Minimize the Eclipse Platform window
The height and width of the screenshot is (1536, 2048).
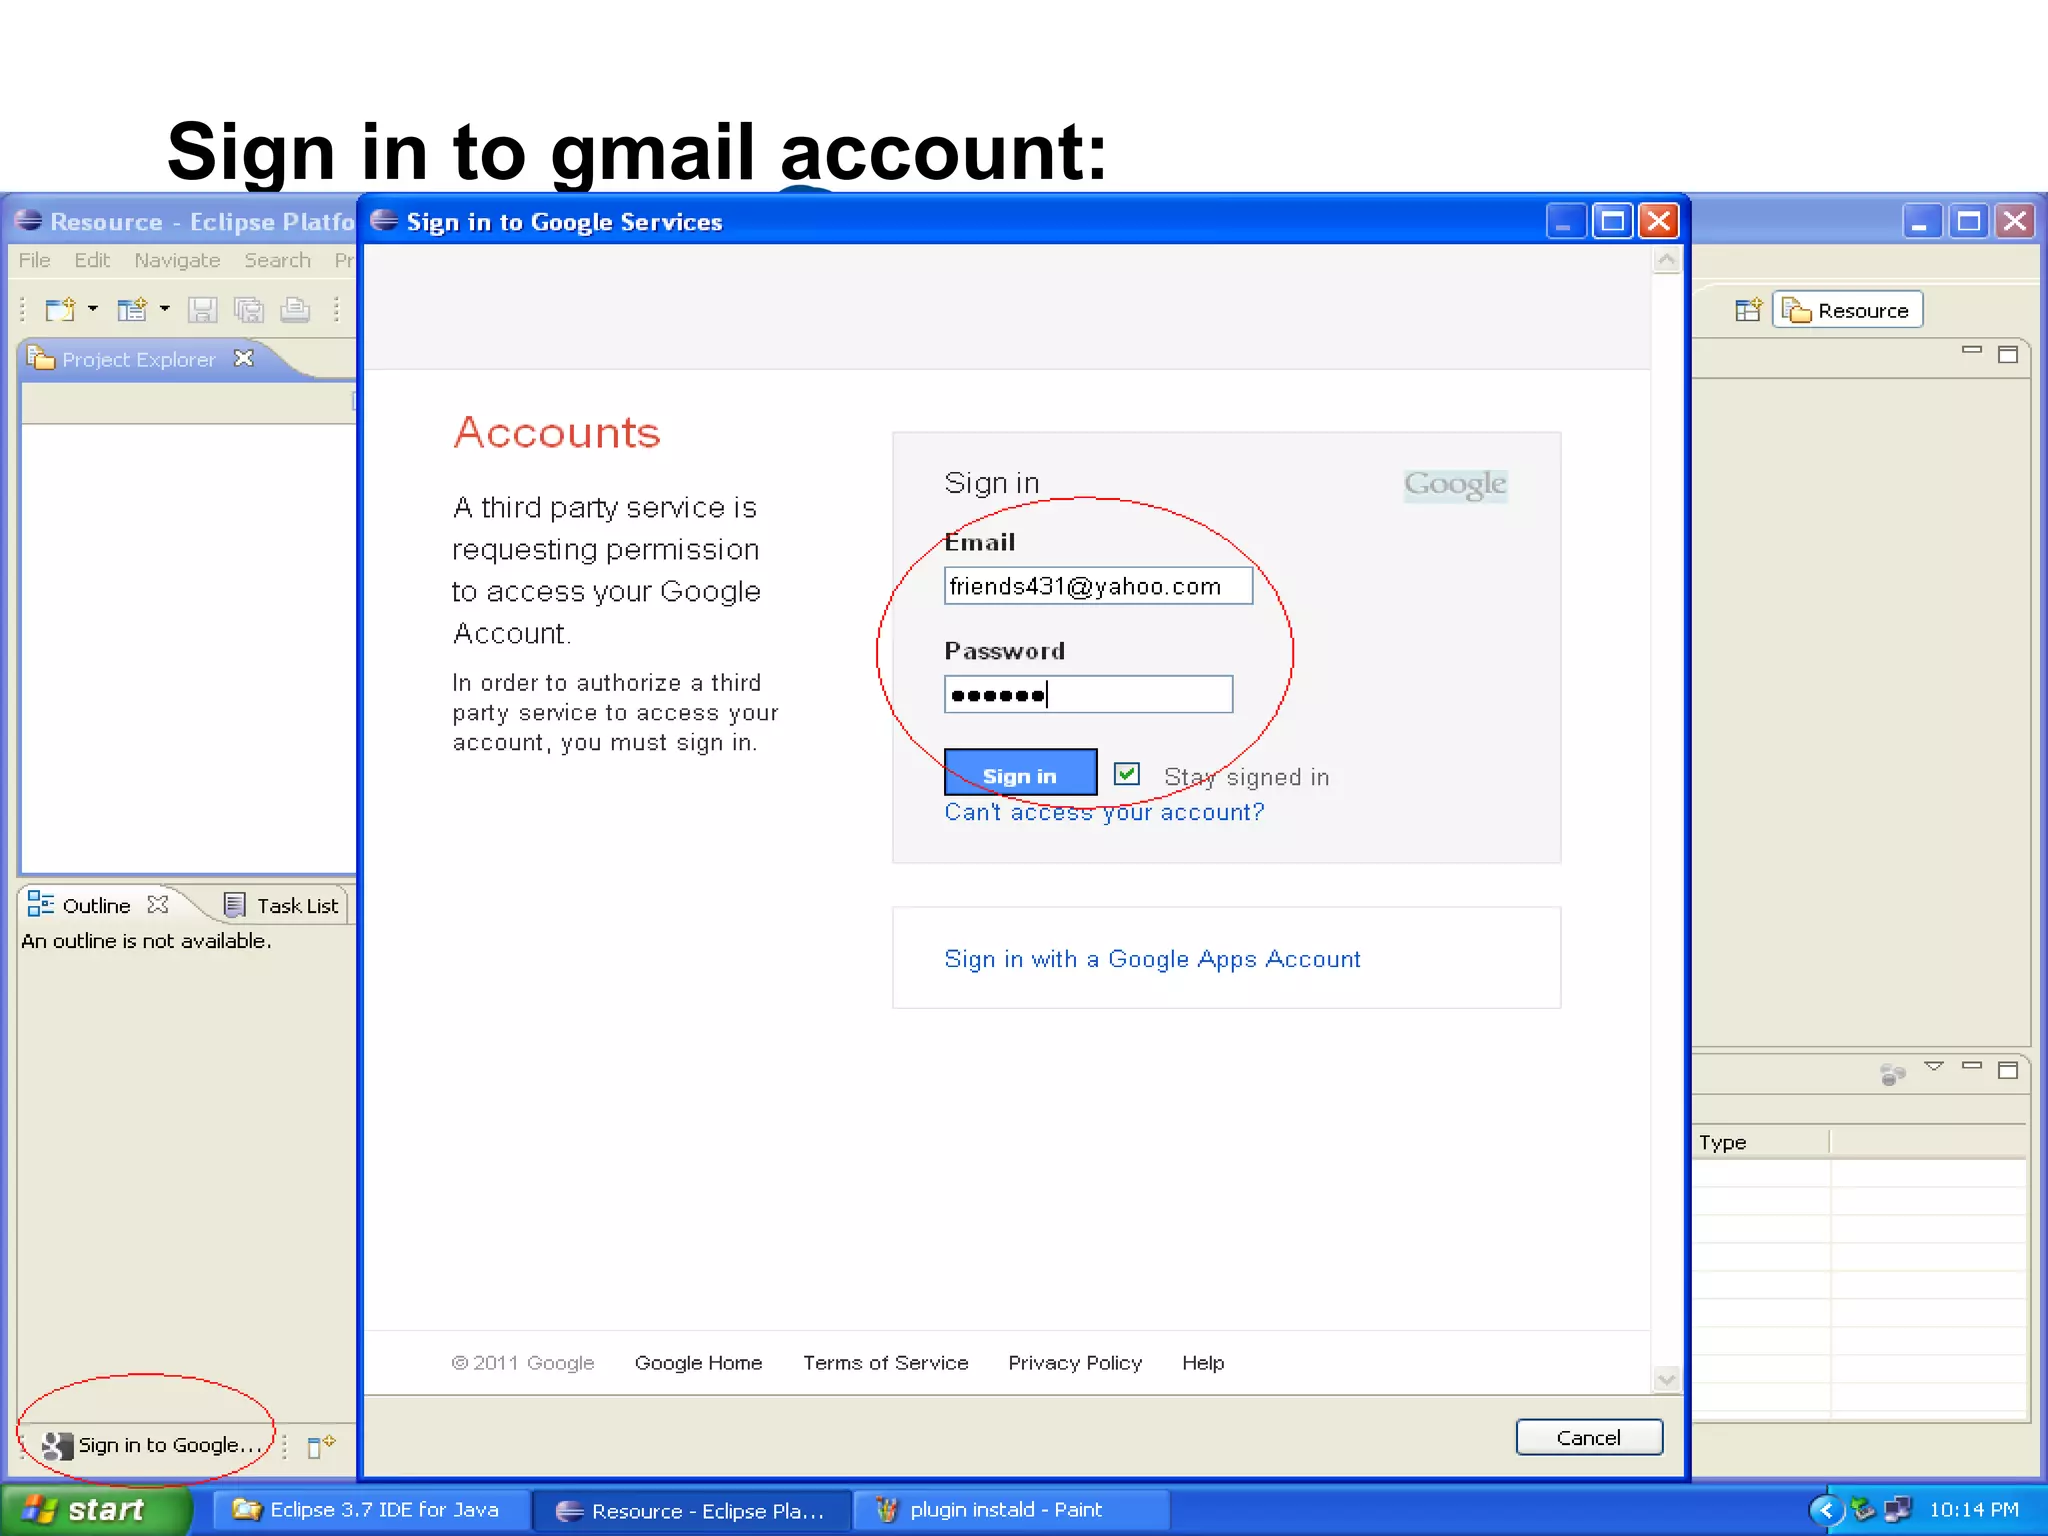[x=1922, y=221]
